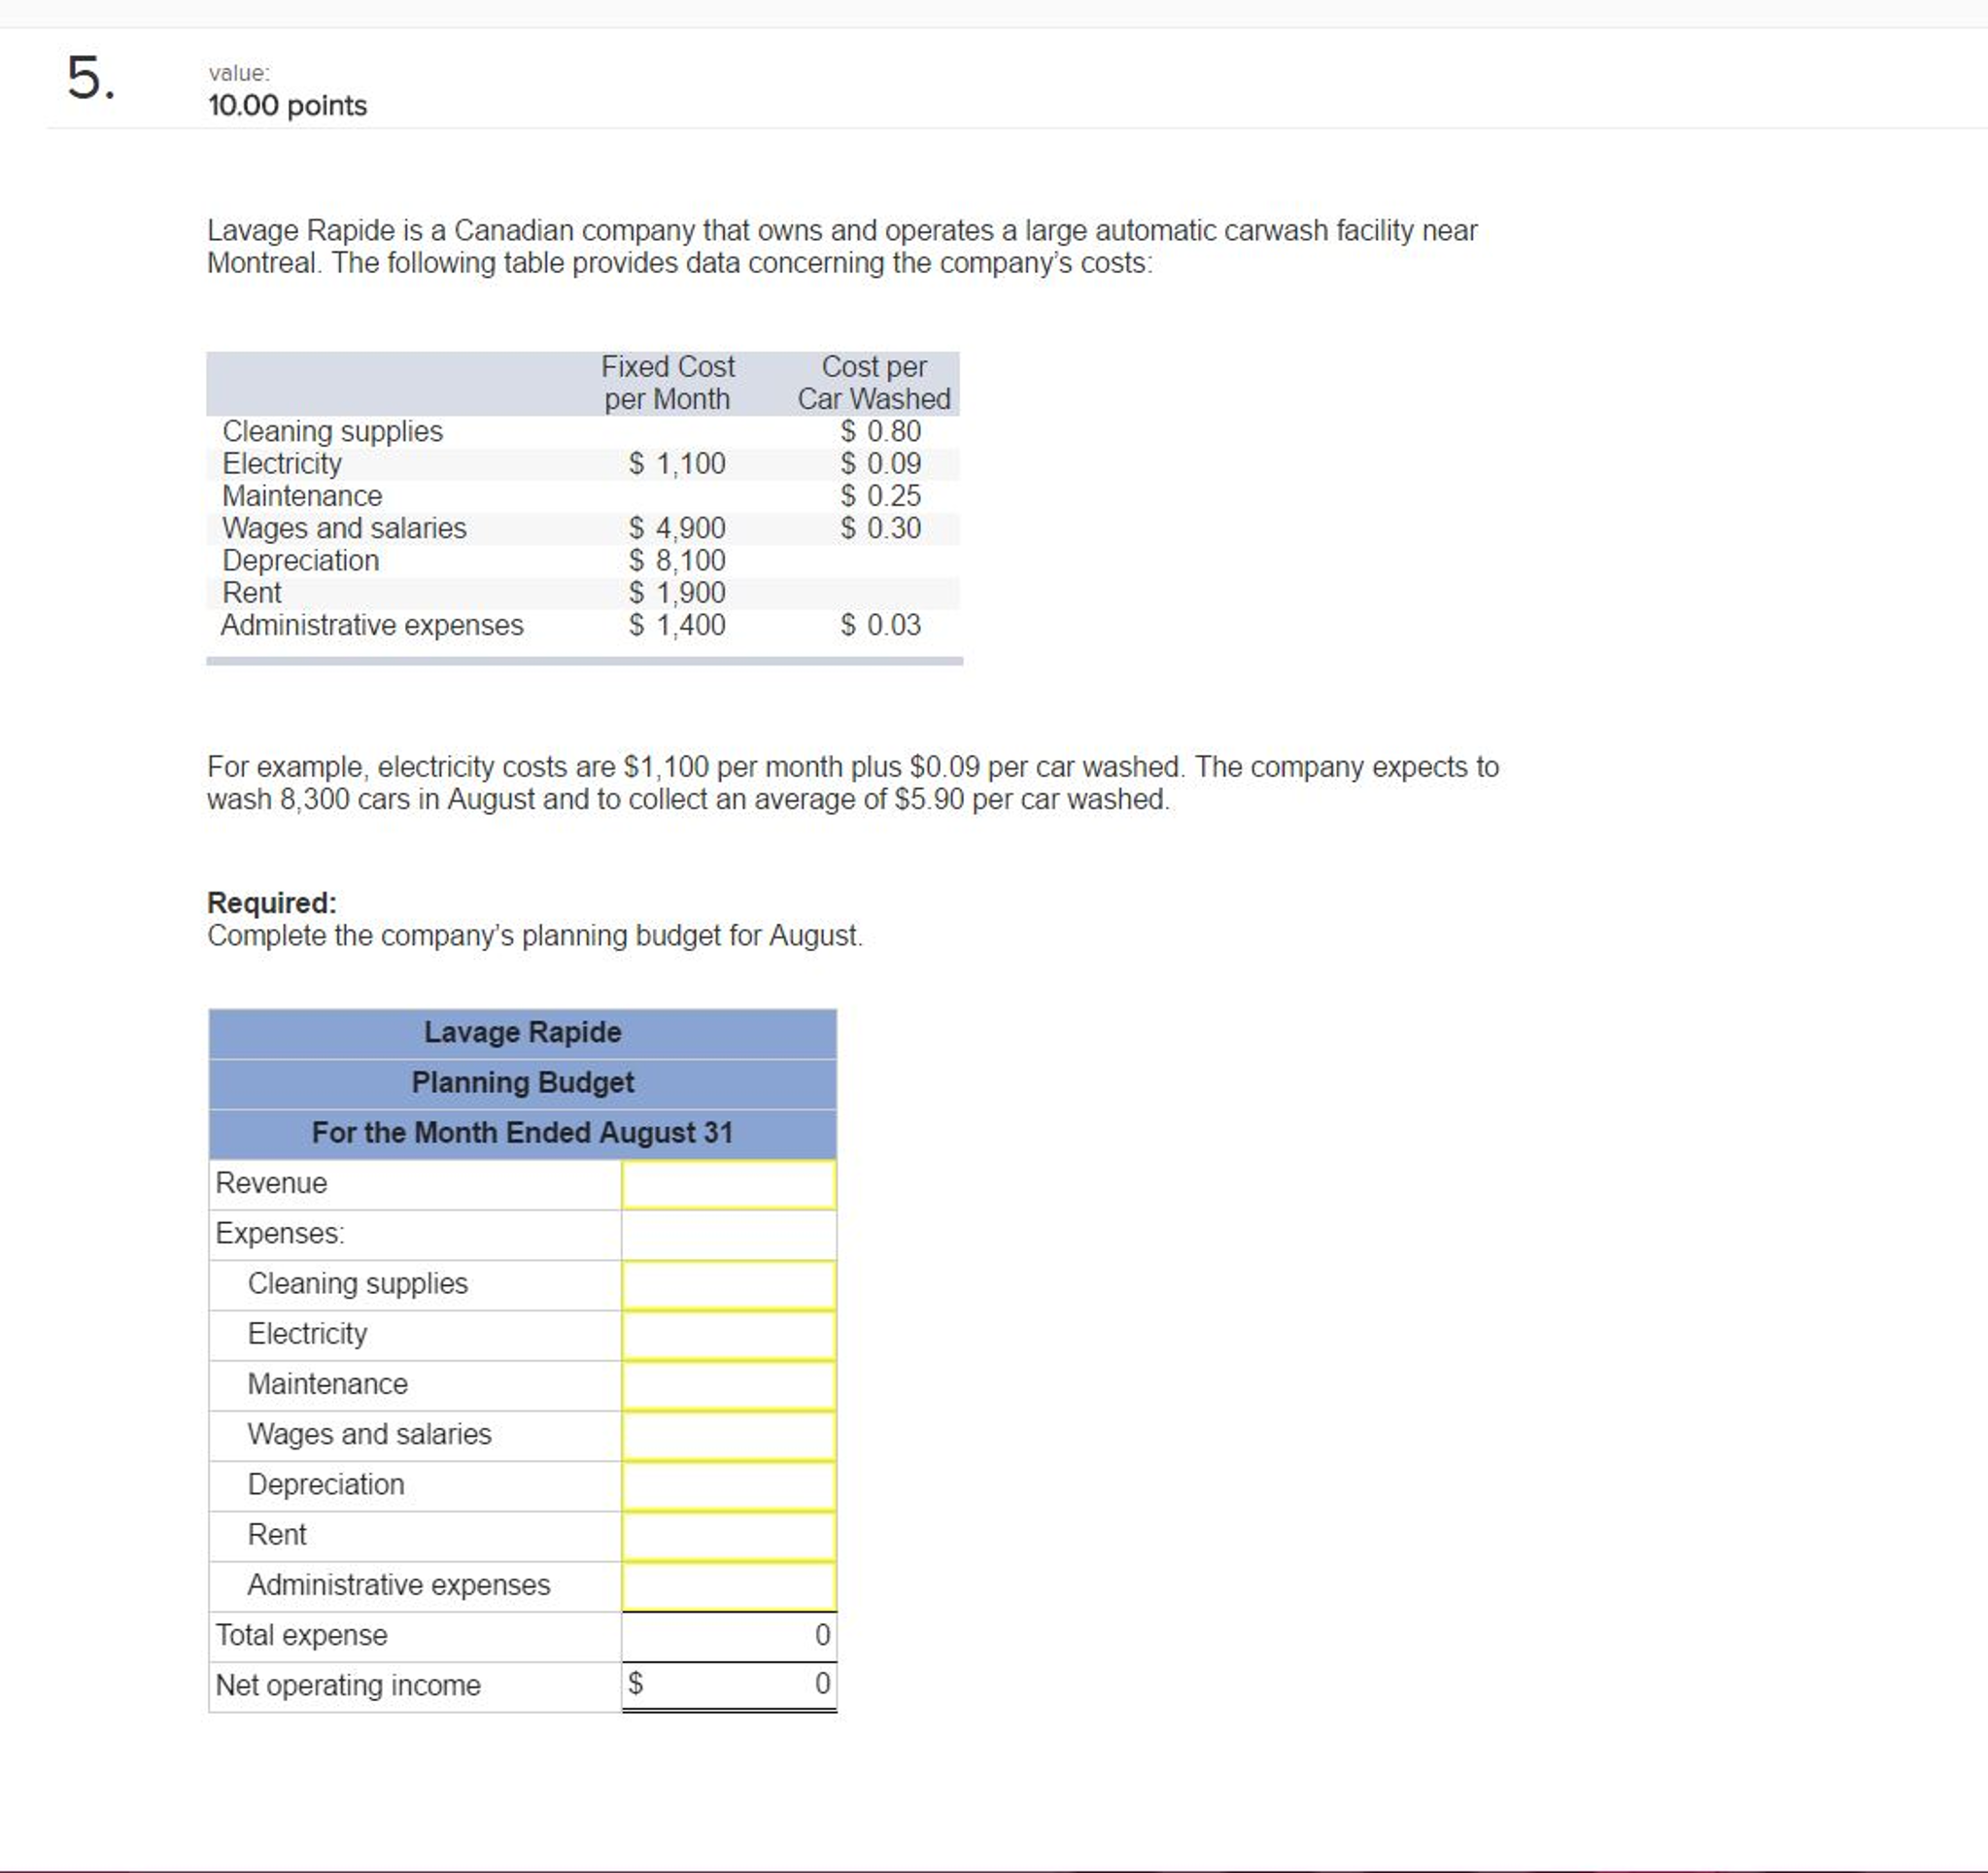Click the Administrative expenses input field
Screen dimensions: 1988x1873
point(728,1585)
